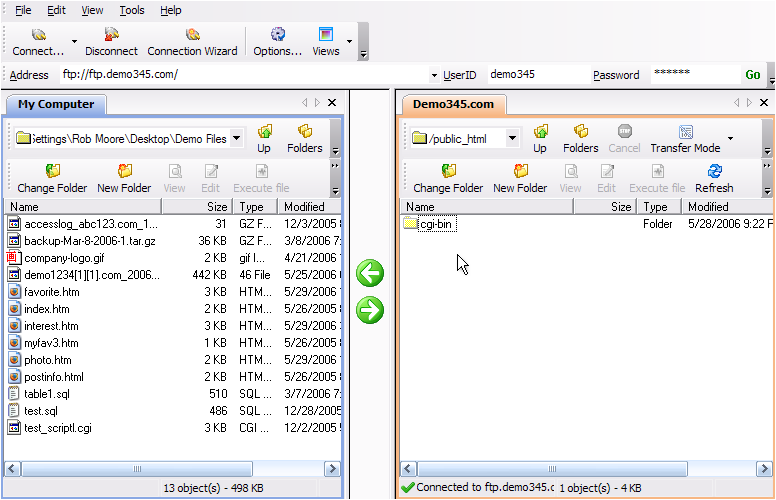Expand the Views dropdown arrow

tap(349, 42)
